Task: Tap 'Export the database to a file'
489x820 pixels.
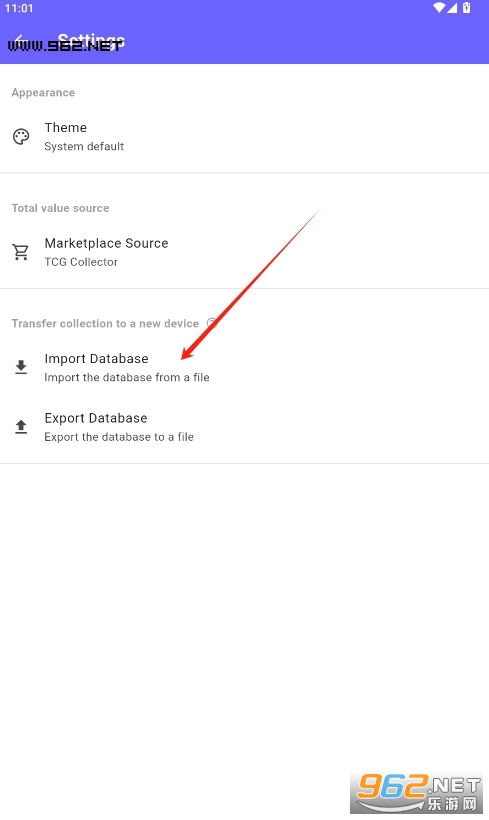Action: pos(119,437)
